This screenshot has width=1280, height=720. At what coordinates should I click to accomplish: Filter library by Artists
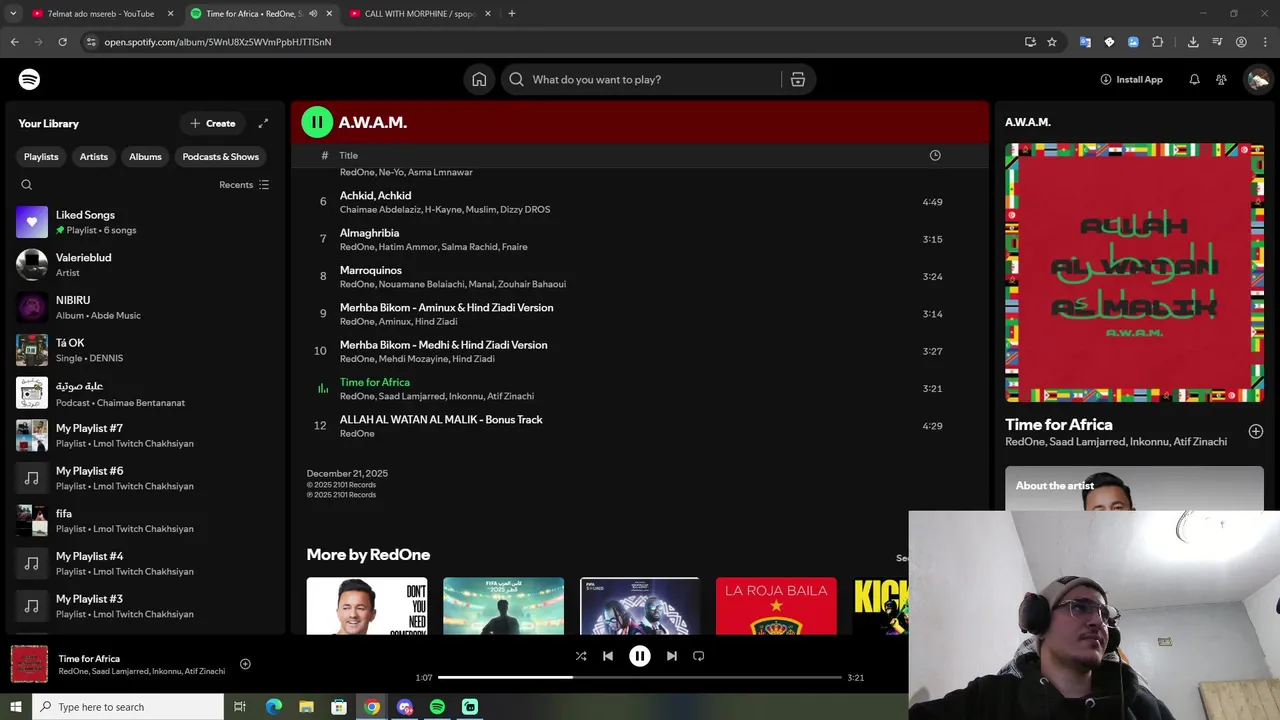click(x=94, y=157)
